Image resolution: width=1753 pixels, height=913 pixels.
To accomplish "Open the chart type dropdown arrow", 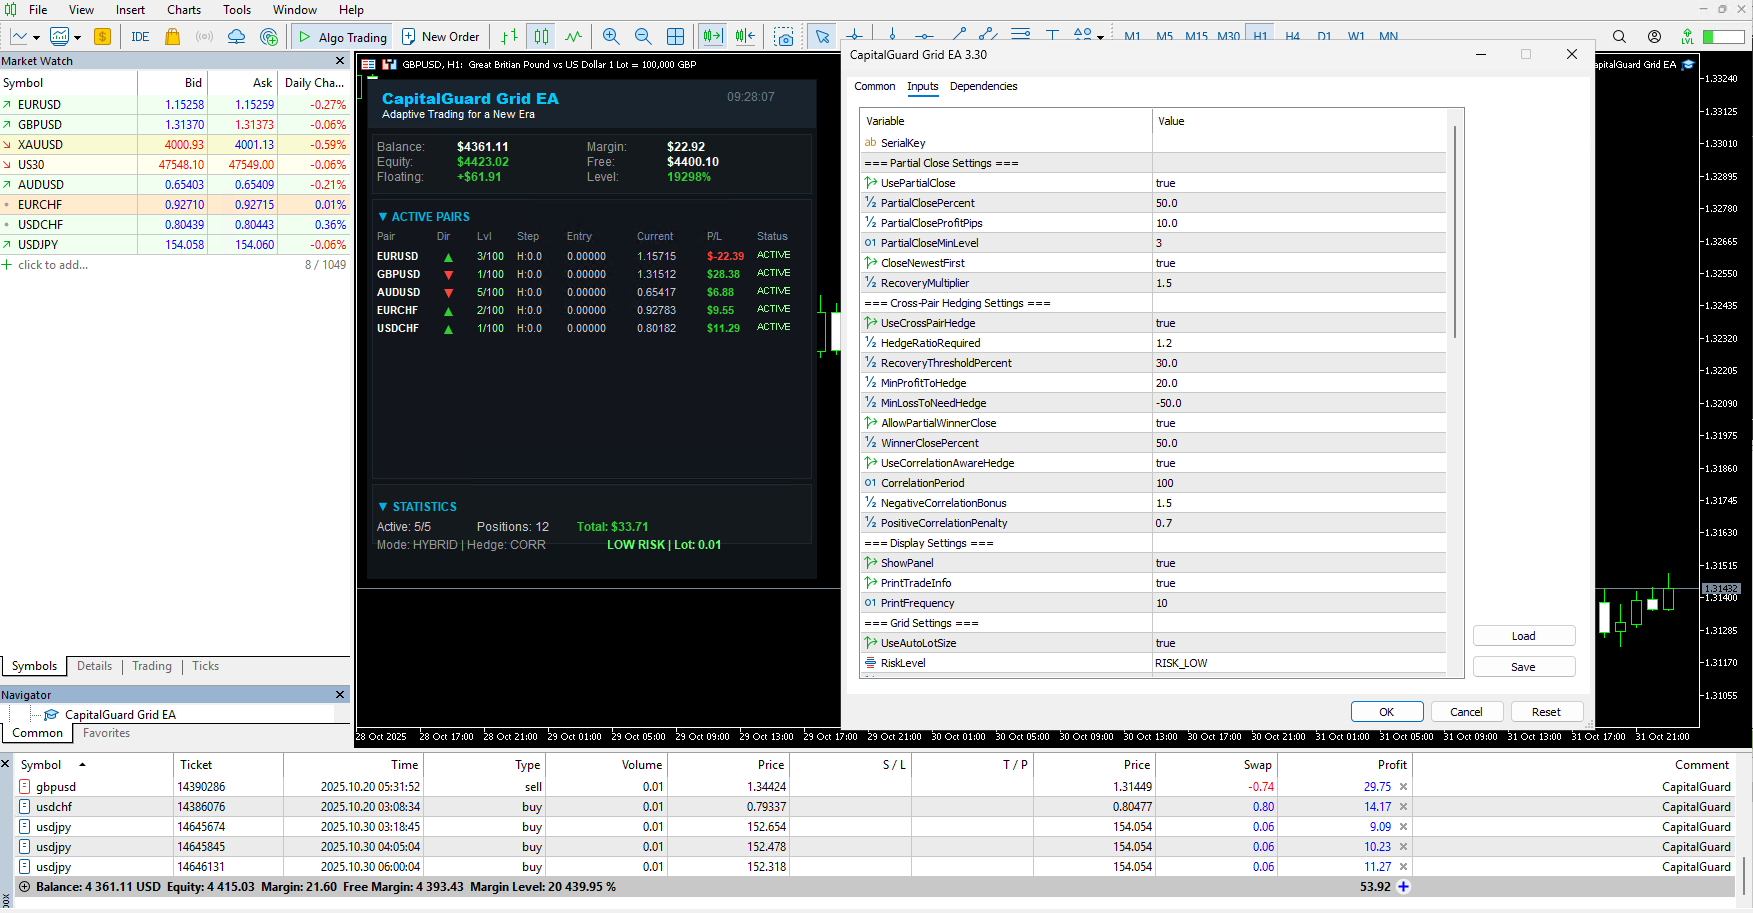I will click(34, 36).
